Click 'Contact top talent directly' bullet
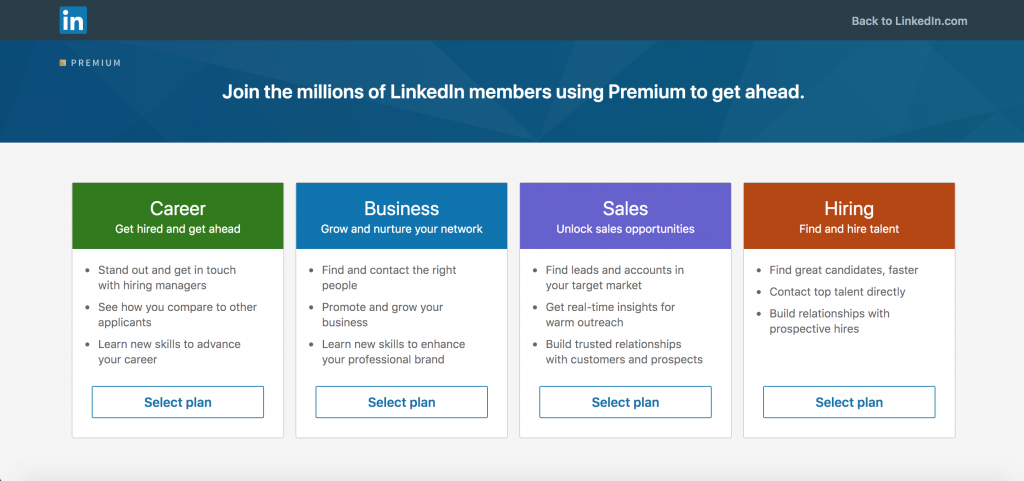1024x481 pixels. click(x=837, y=292)
